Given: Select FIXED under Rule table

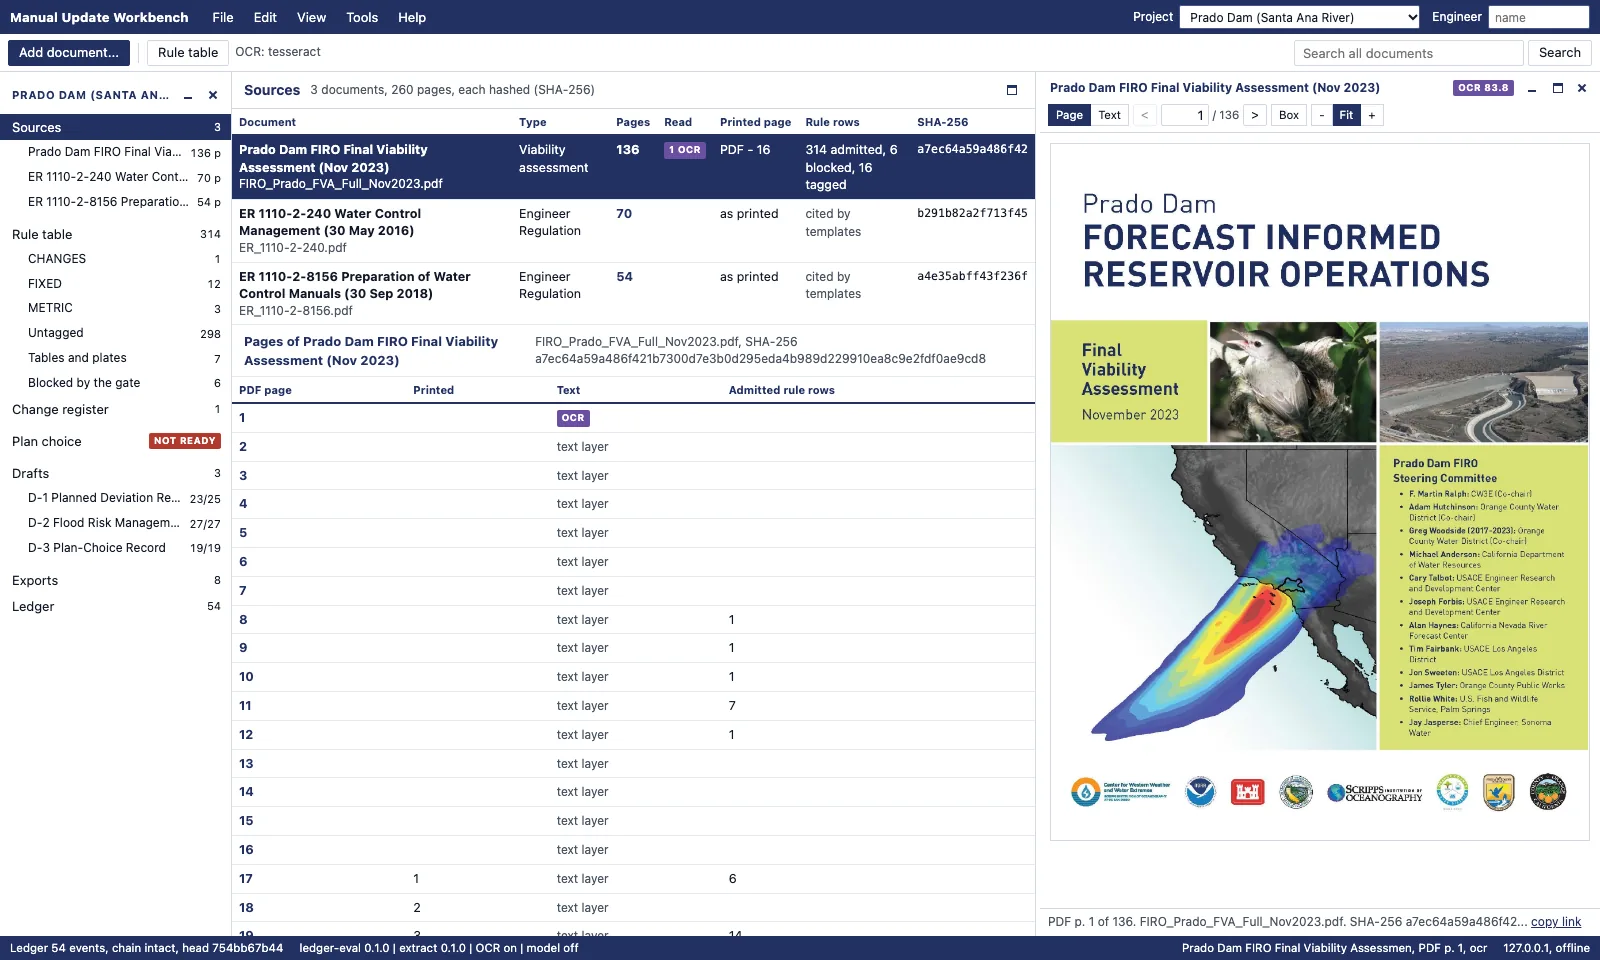Looking at the screenshot, I should click(x=116, y=284).
